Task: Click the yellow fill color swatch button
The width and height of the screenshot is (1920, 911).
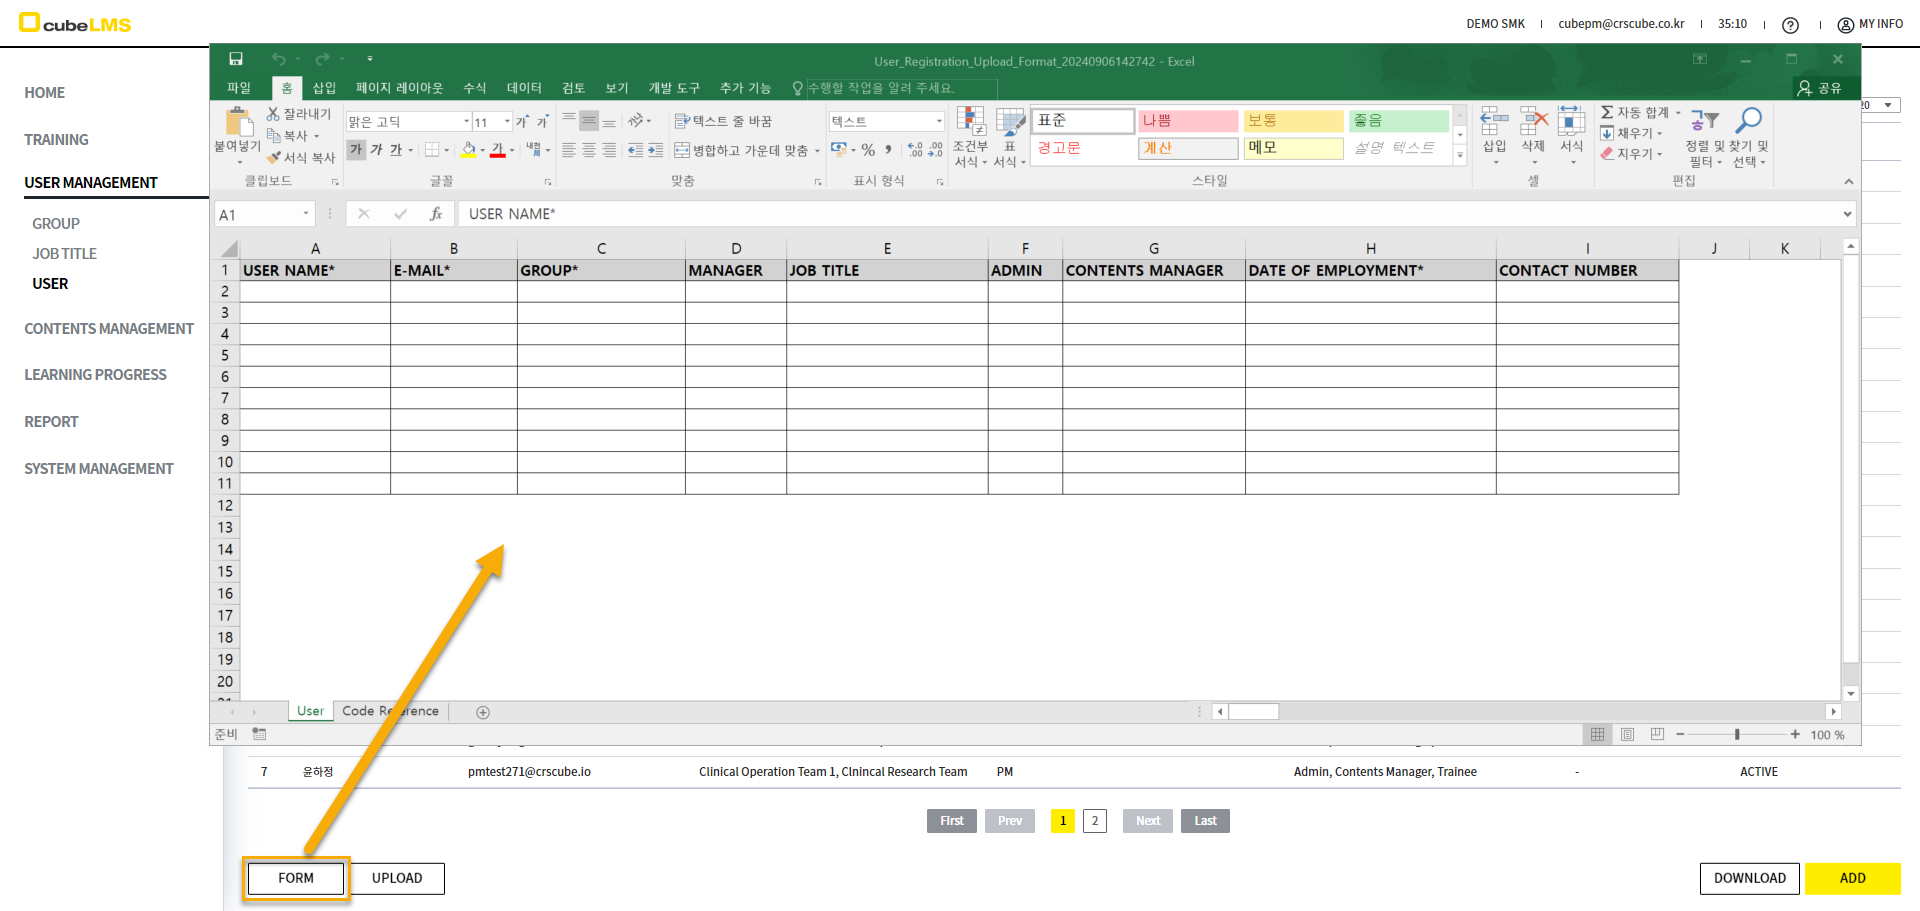Action: [x=468, y=150]
